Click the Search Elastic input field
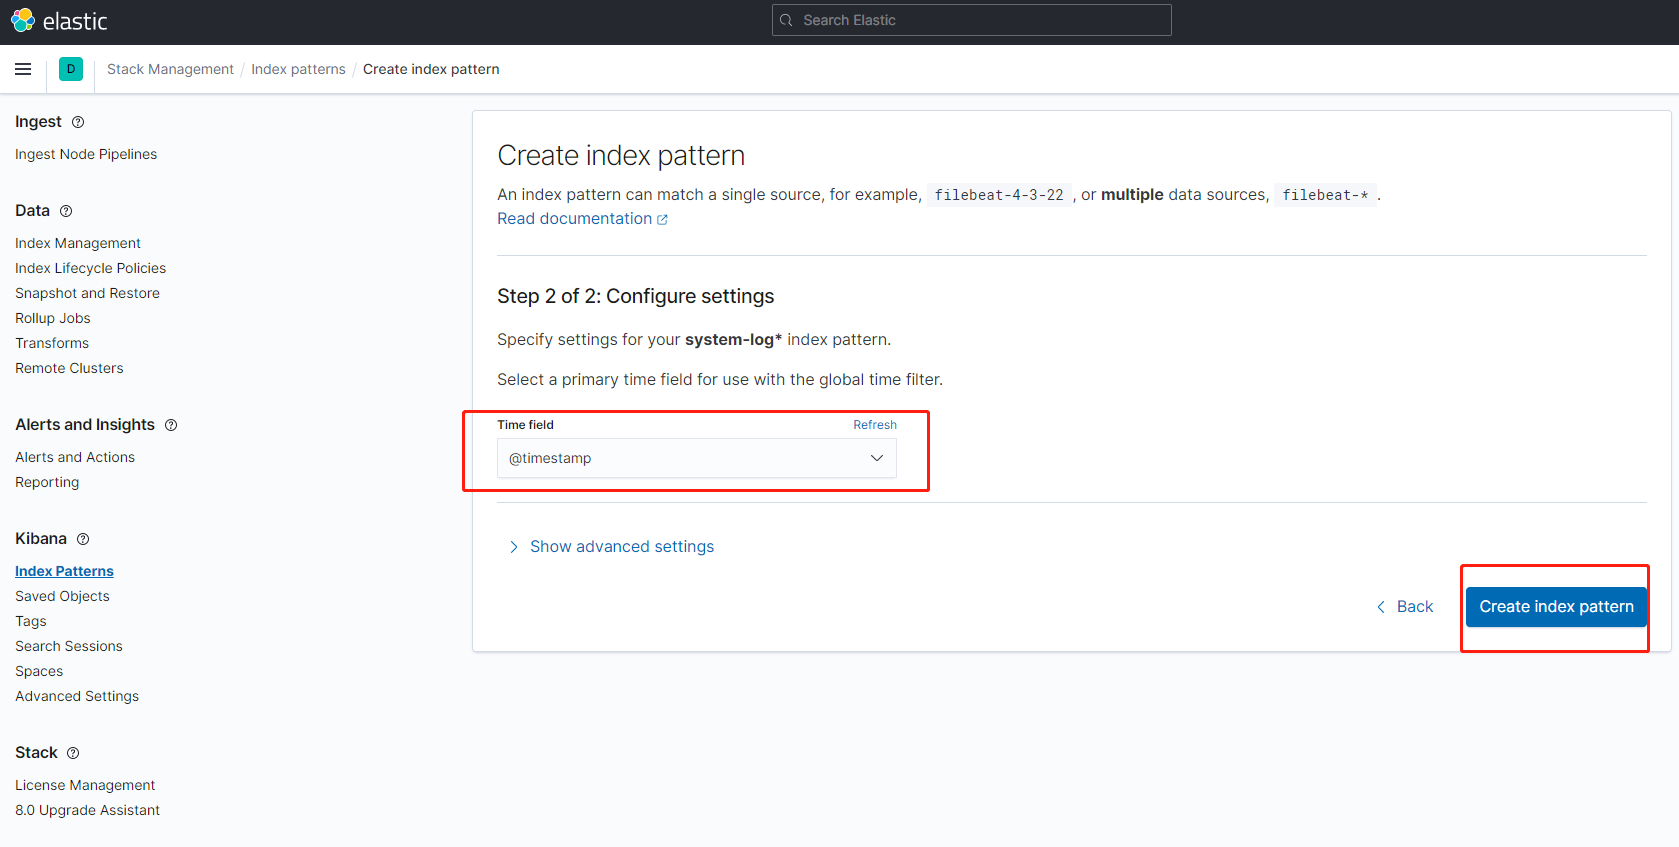 (971, 20)
